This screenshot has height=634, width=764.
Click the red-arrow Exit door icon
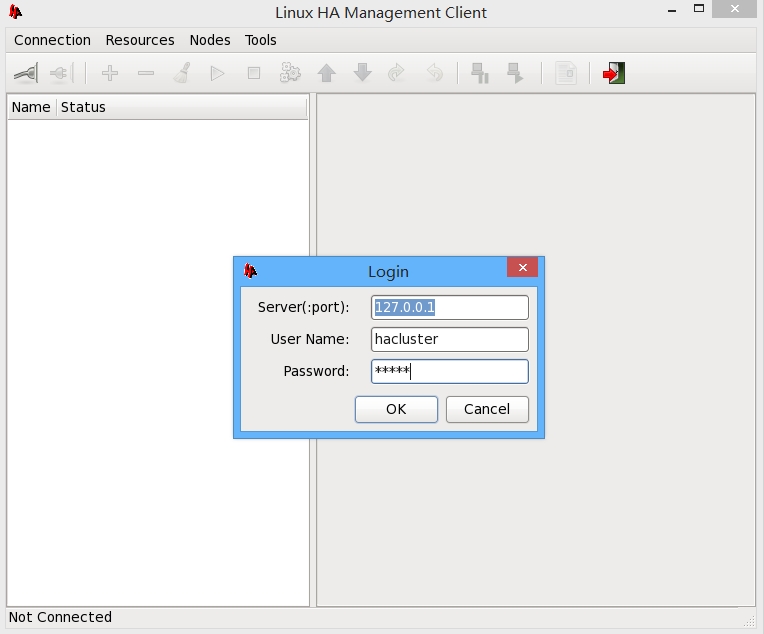point(614,73)
